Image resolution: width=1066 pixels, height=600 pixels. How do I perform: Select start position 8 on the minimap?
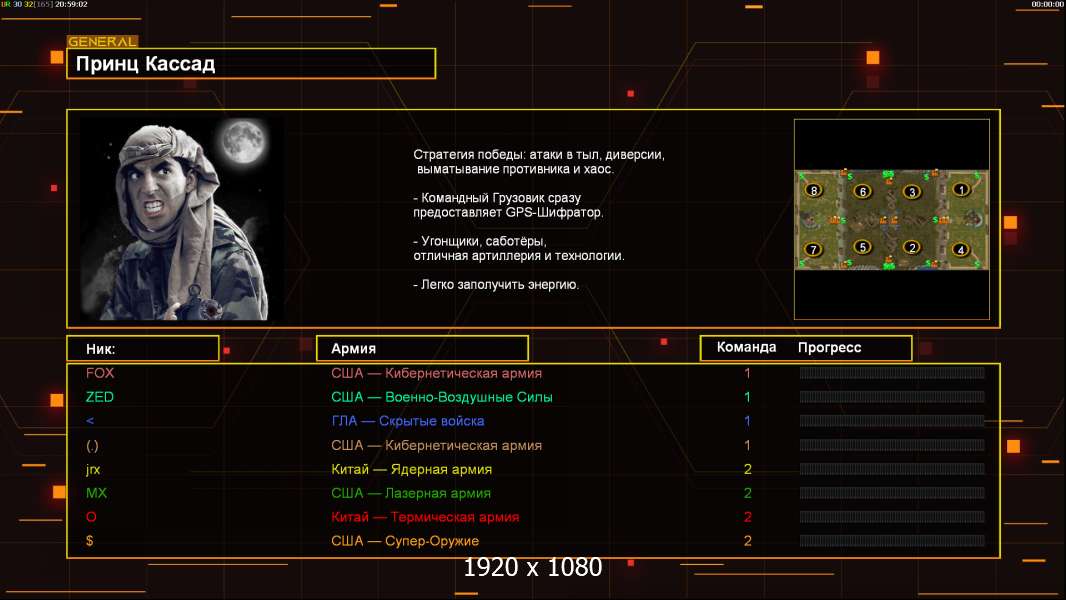pos(814,190)
